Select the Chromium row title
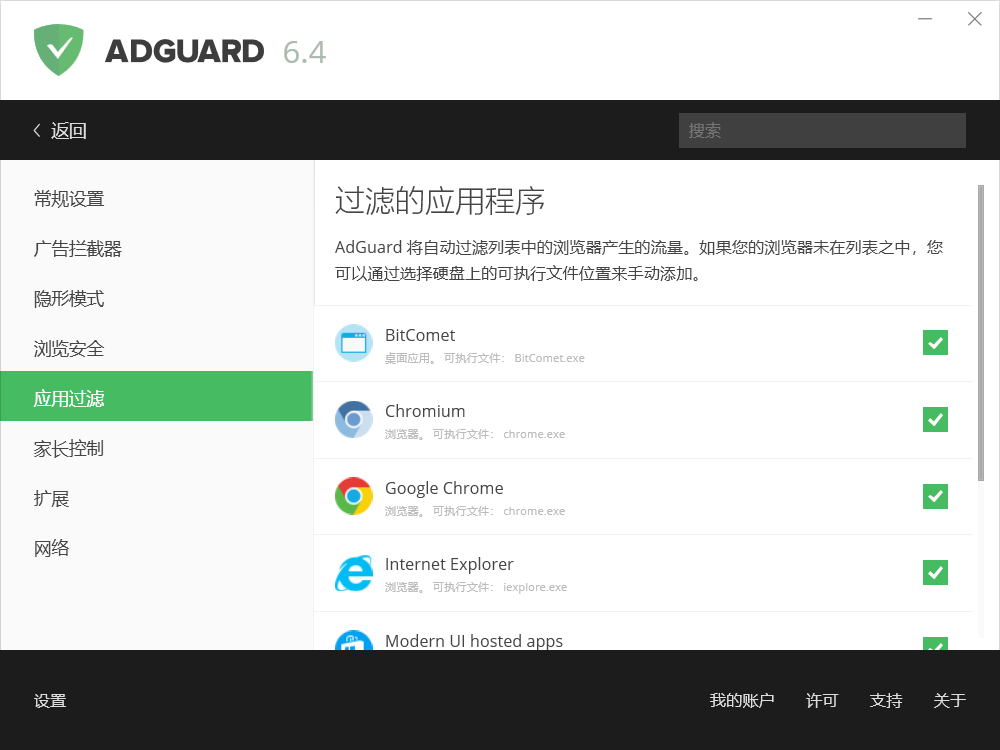The image size is (1000, 750). pos(425,411)
